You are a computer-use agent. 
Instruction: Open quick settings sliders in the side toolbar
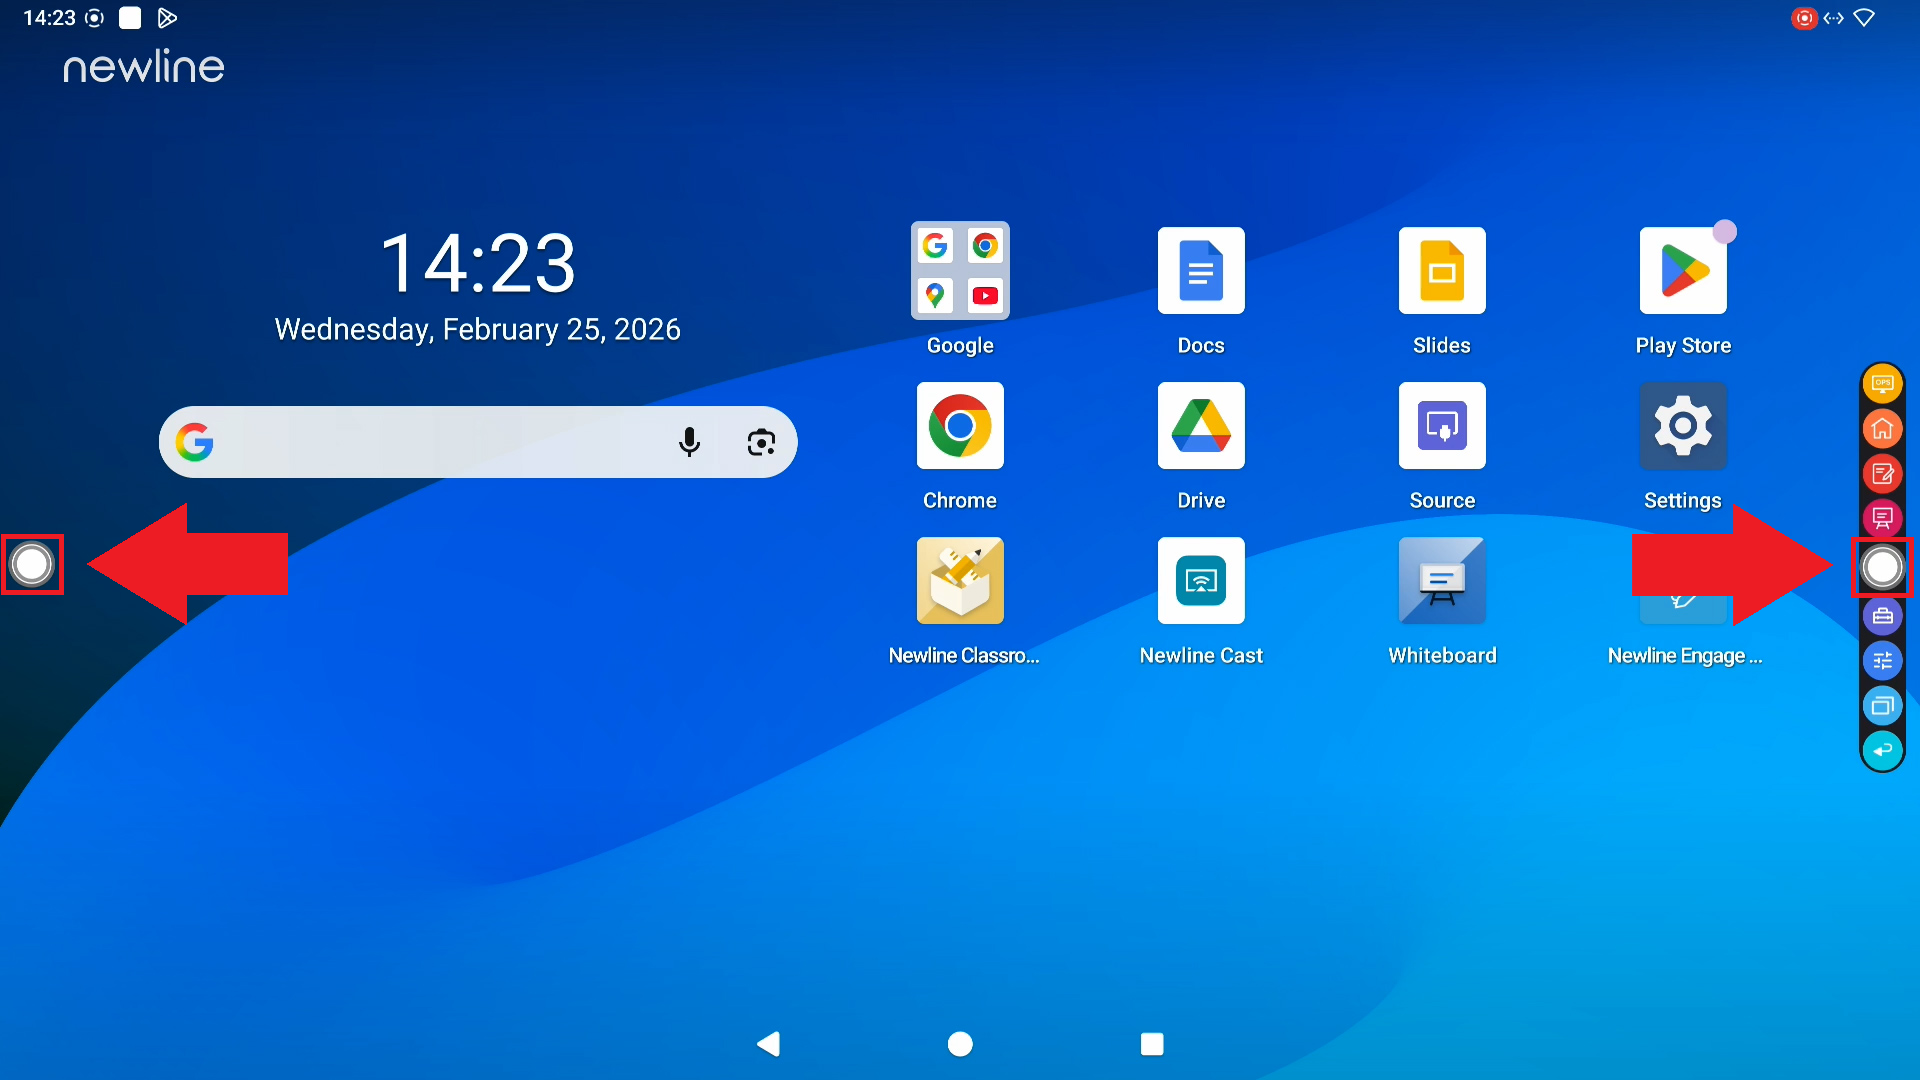click(1882, 661)
